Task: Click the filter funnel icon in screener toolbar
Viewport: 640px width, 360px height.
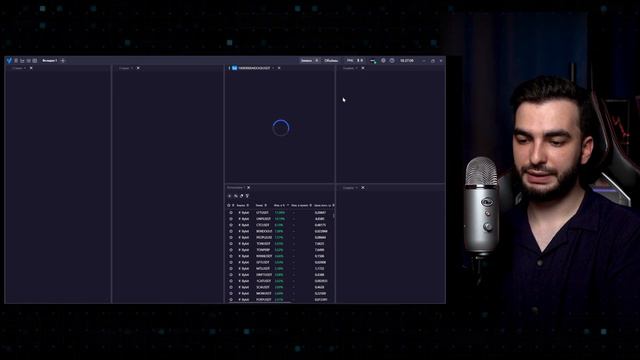Action: point(247,196)
